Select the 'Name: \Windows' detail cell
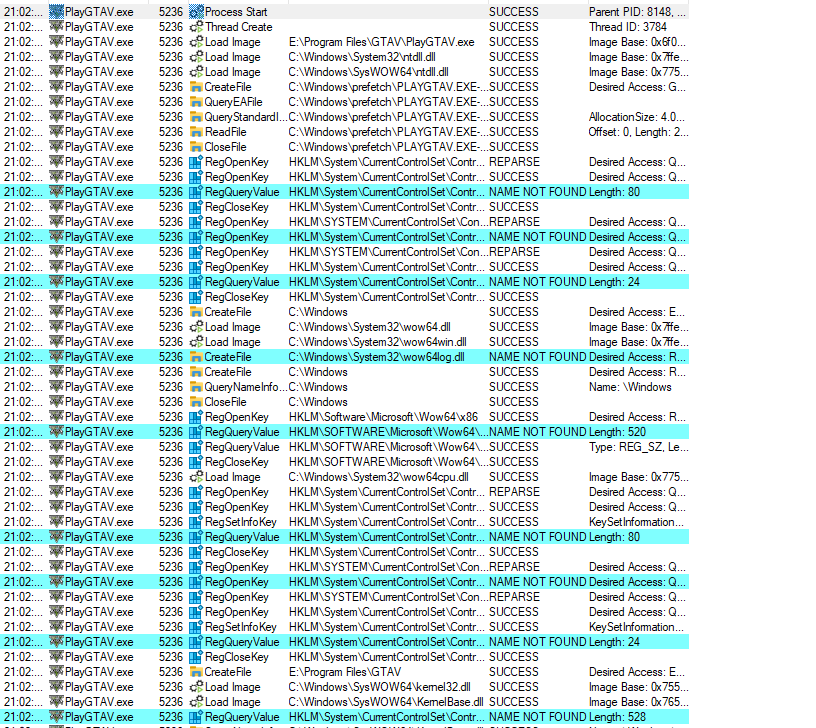This screenshot has height=728, width=816. pos(630,387)
